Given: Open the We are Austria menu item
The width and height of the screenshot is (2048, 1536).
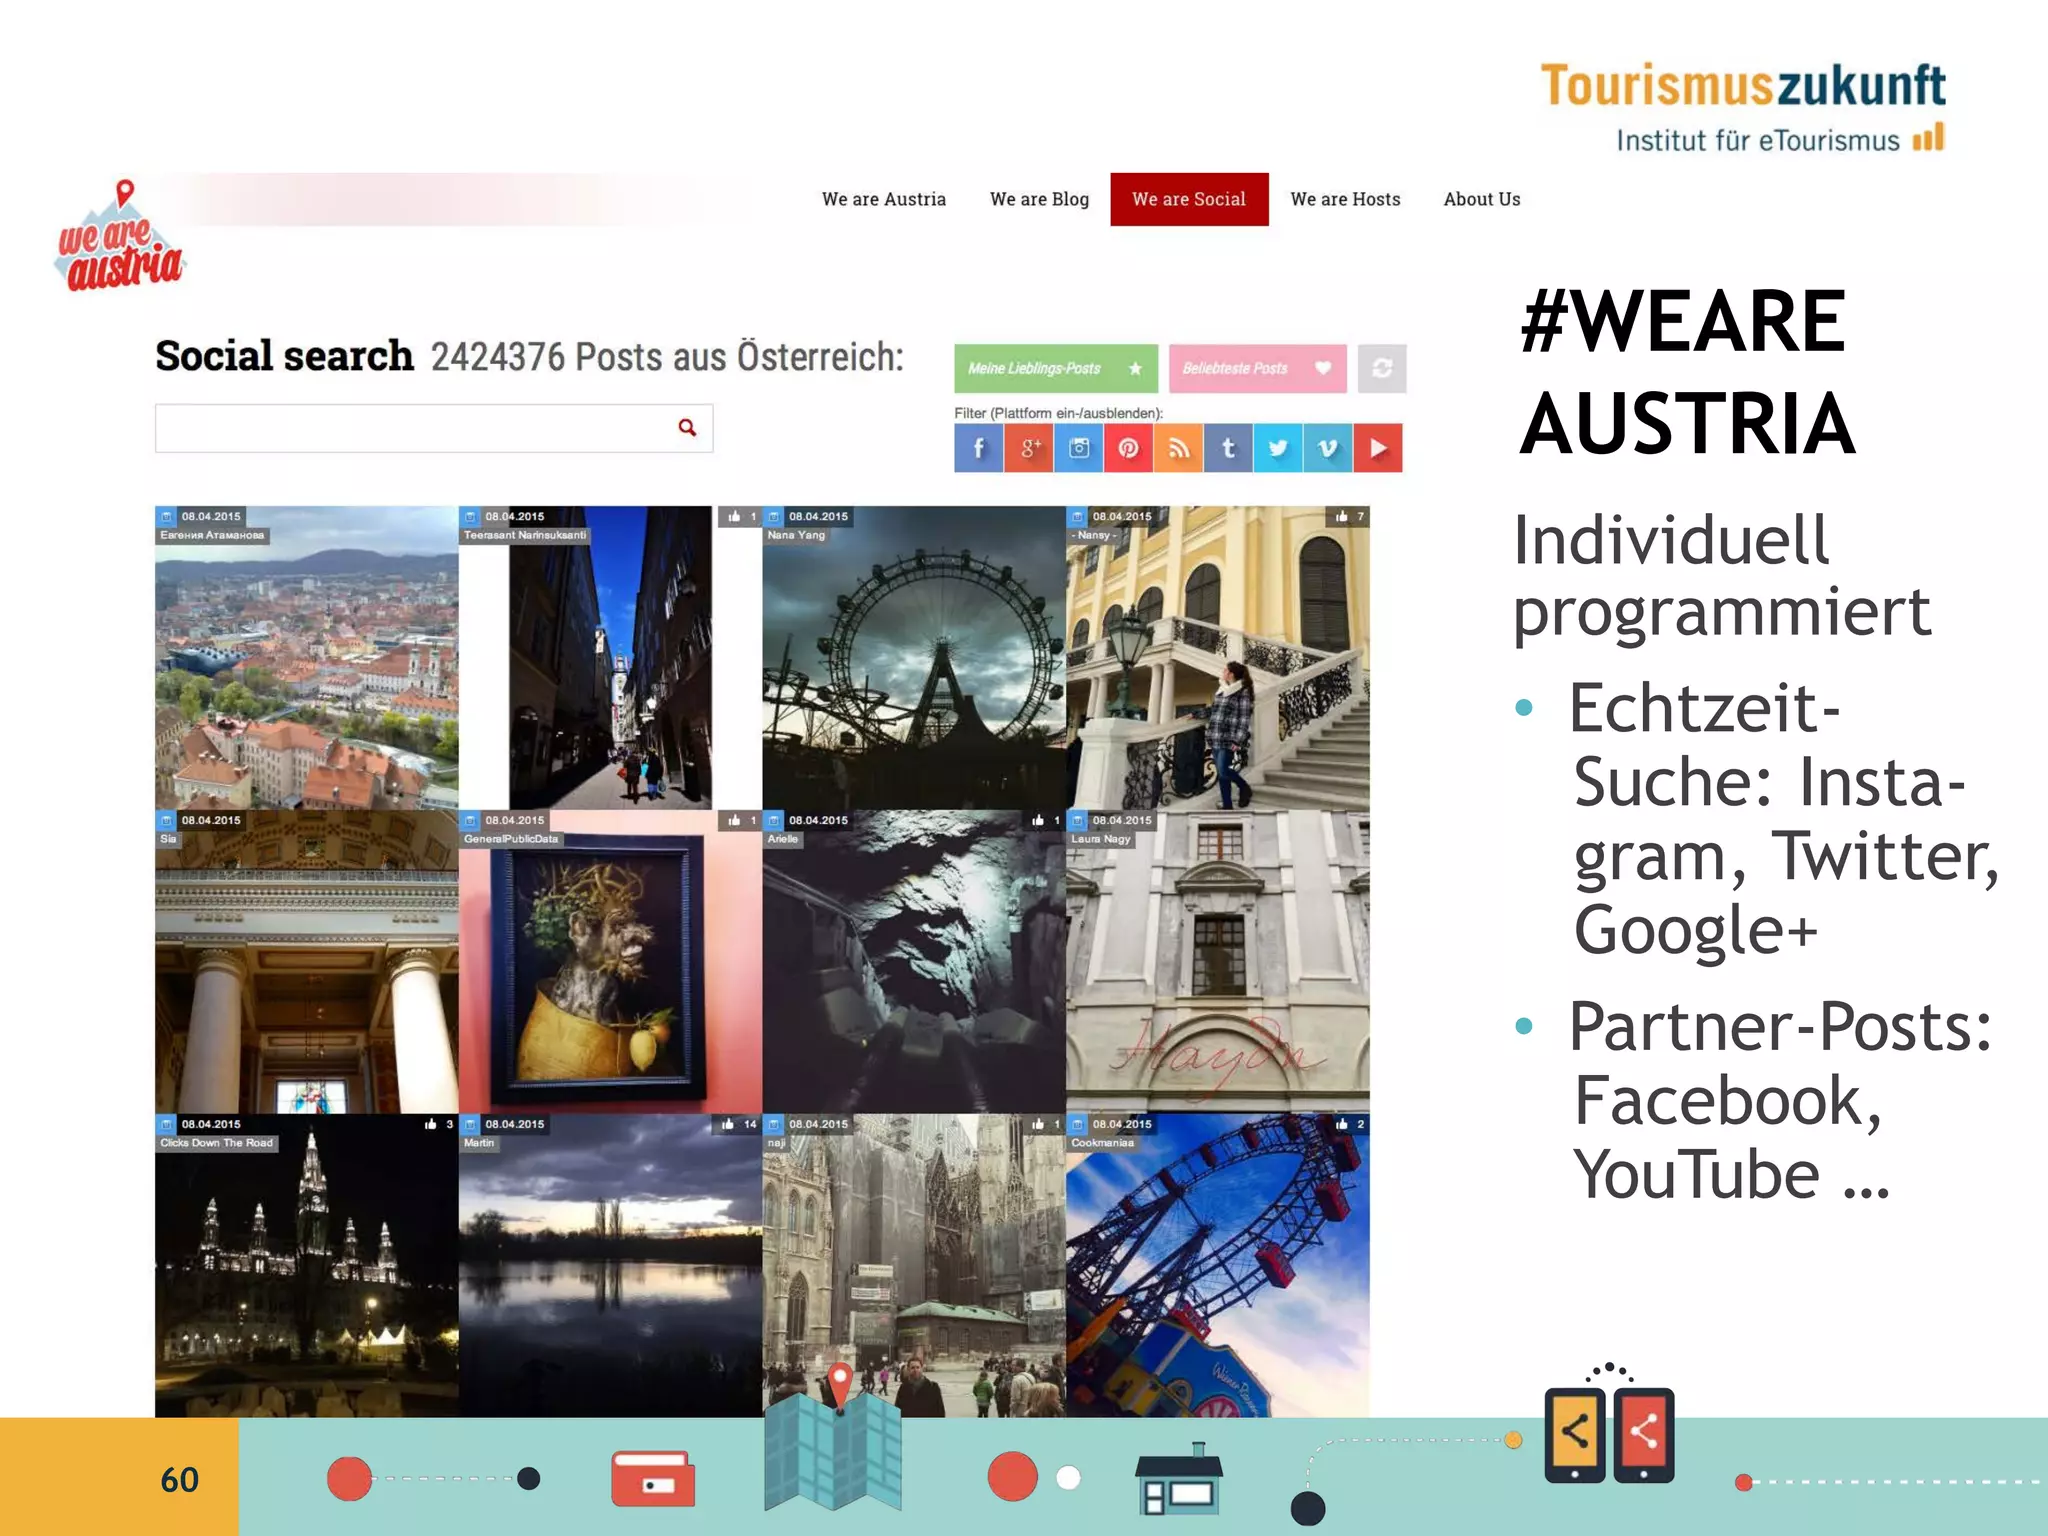Looking at the screenshot, I should [884, 199].
